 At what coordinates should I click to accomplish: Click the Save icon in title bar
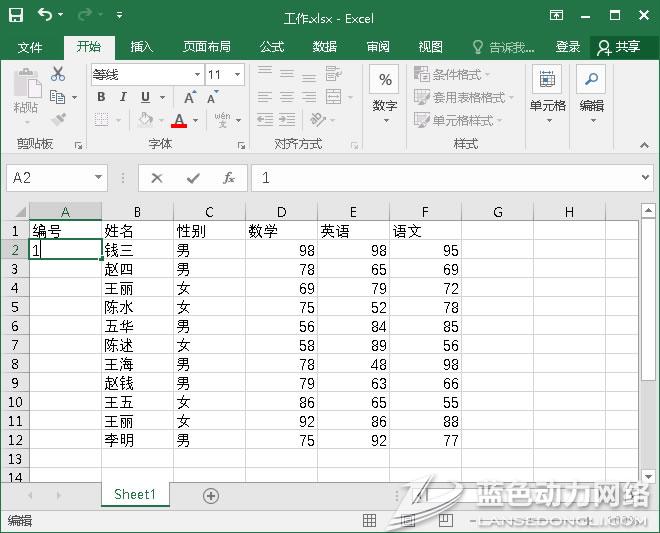[x=18, y=16]
